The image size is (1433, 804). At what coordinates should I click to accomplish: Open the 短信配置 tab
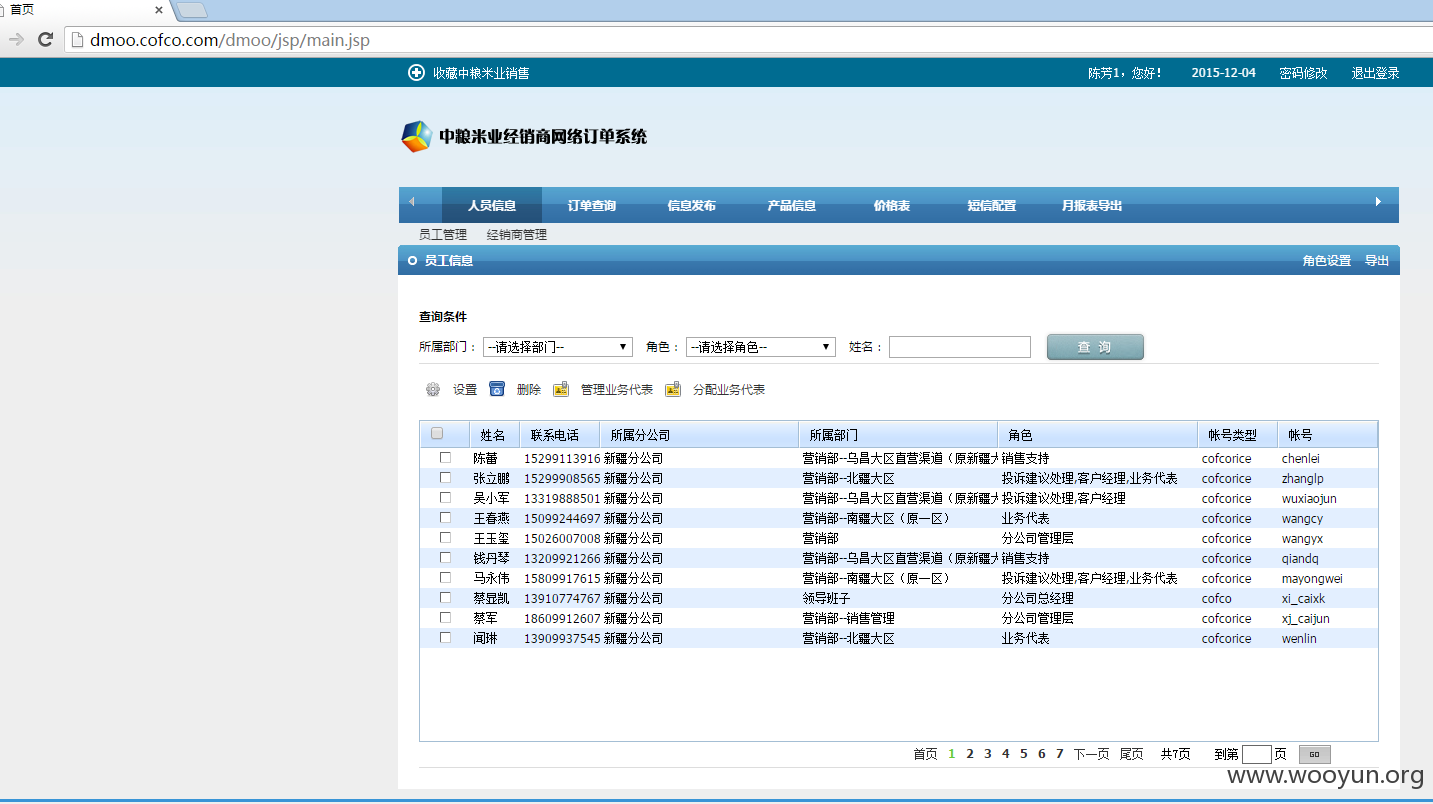pyautogui.click(x=992, y=206)
